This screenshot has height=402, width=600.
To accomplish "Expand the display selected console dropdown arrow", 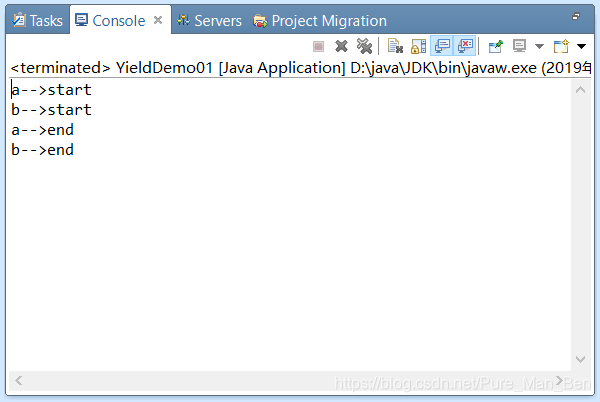I will pos(539,47).
